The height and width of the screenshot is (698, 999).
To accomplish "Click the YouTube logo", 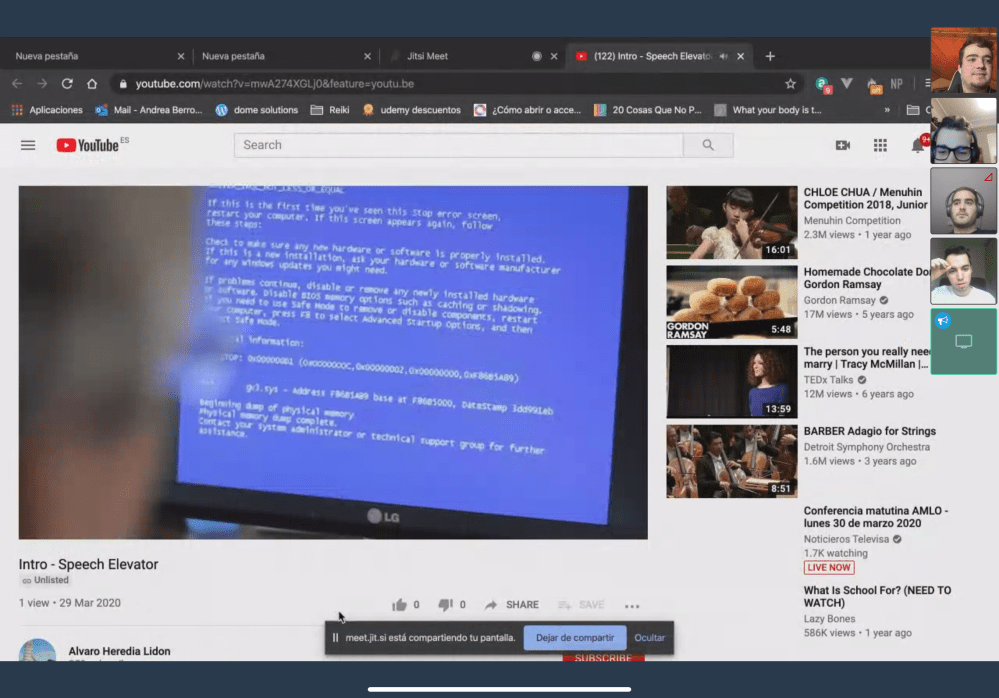I will click(88, 145).
